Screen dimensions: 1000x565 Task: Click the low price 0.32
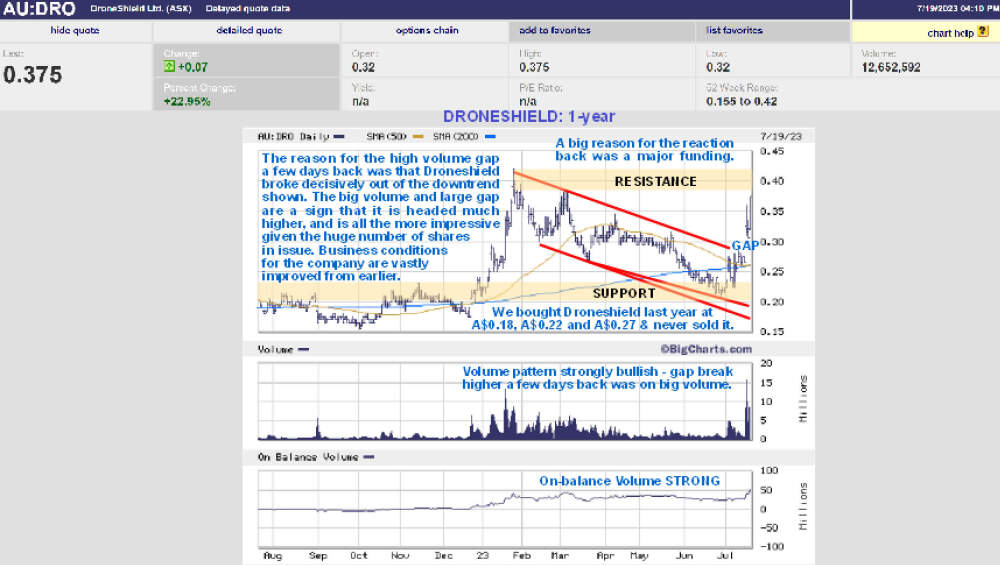(x=717, y=67)
